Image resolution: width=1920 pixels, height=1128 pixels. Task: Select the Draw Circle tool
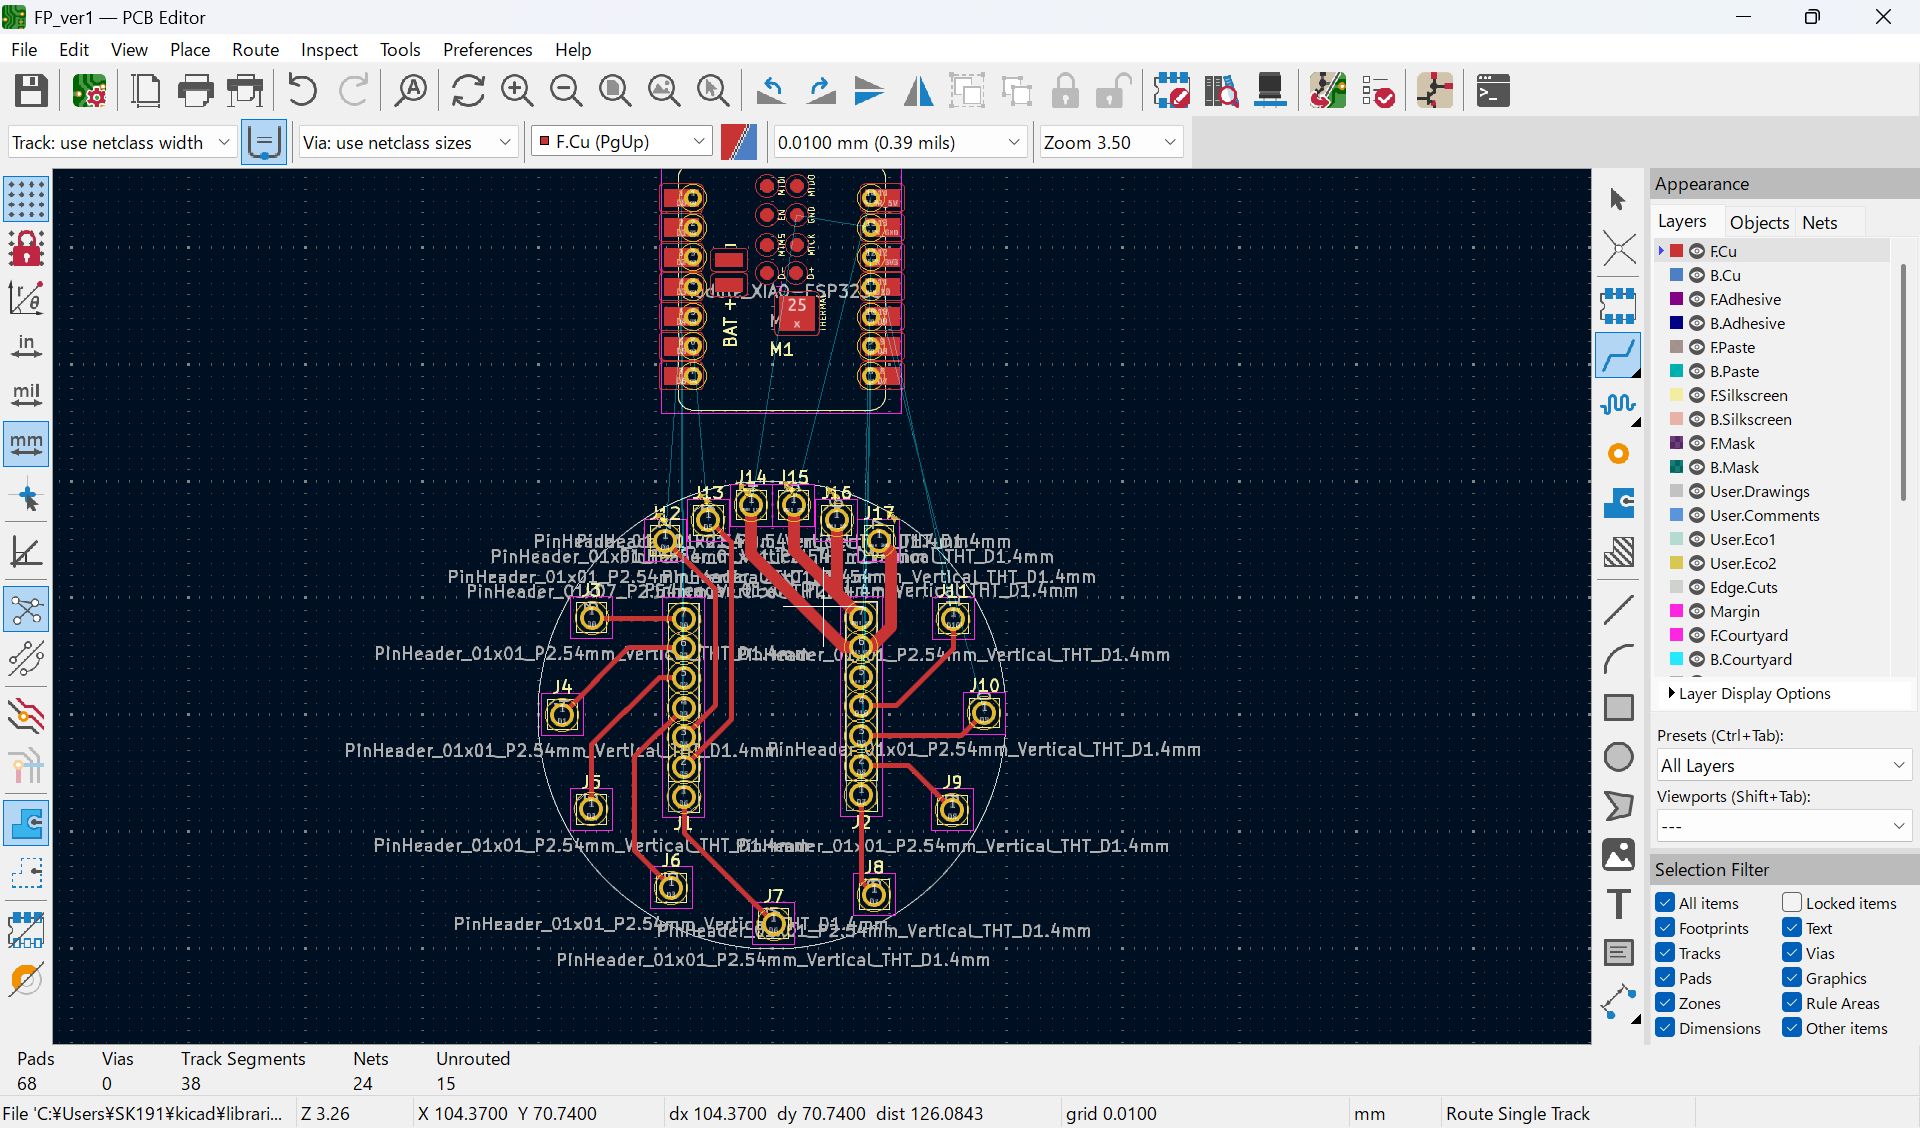point(1618,757)
